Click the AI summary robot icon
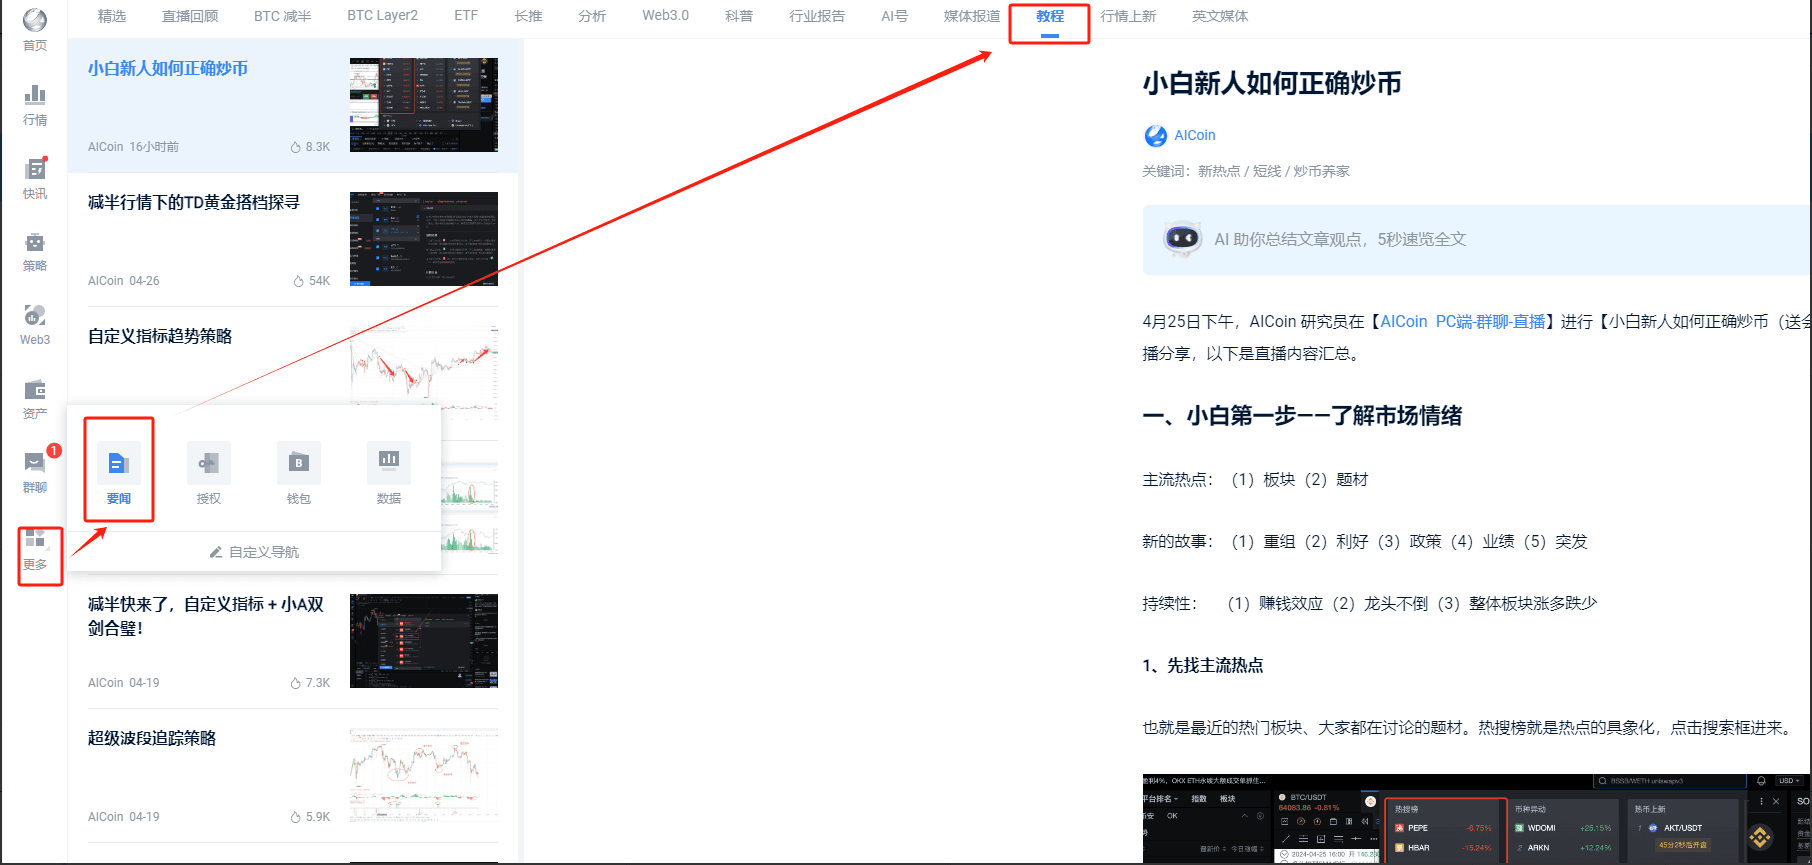The image size is (1812, 865). pyautogui.click(x=1182, y=239)
